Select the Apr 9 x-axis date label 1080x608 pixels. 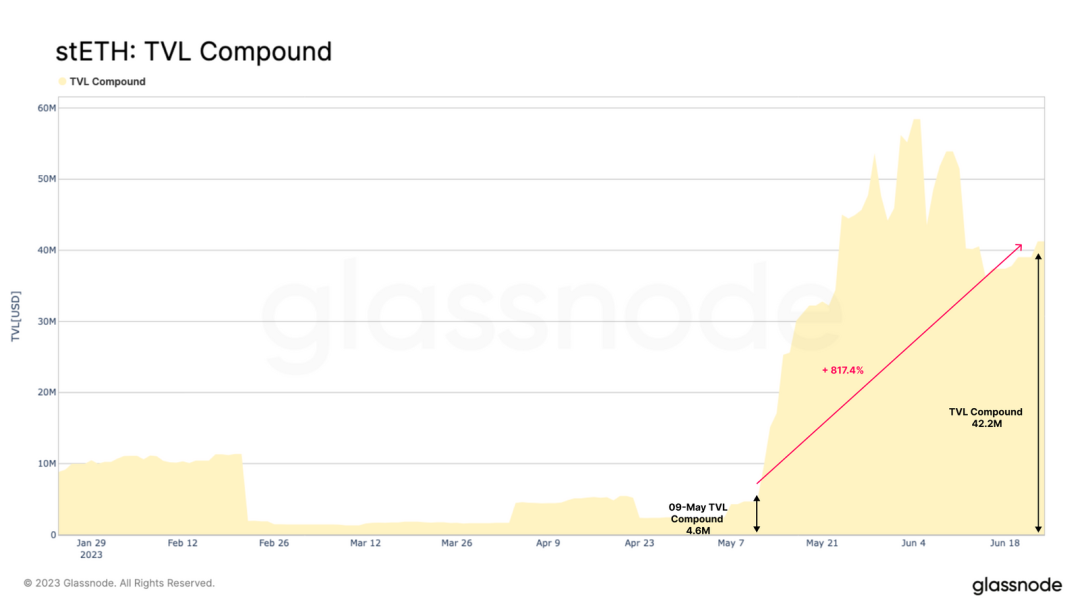[x=548, y=543]
